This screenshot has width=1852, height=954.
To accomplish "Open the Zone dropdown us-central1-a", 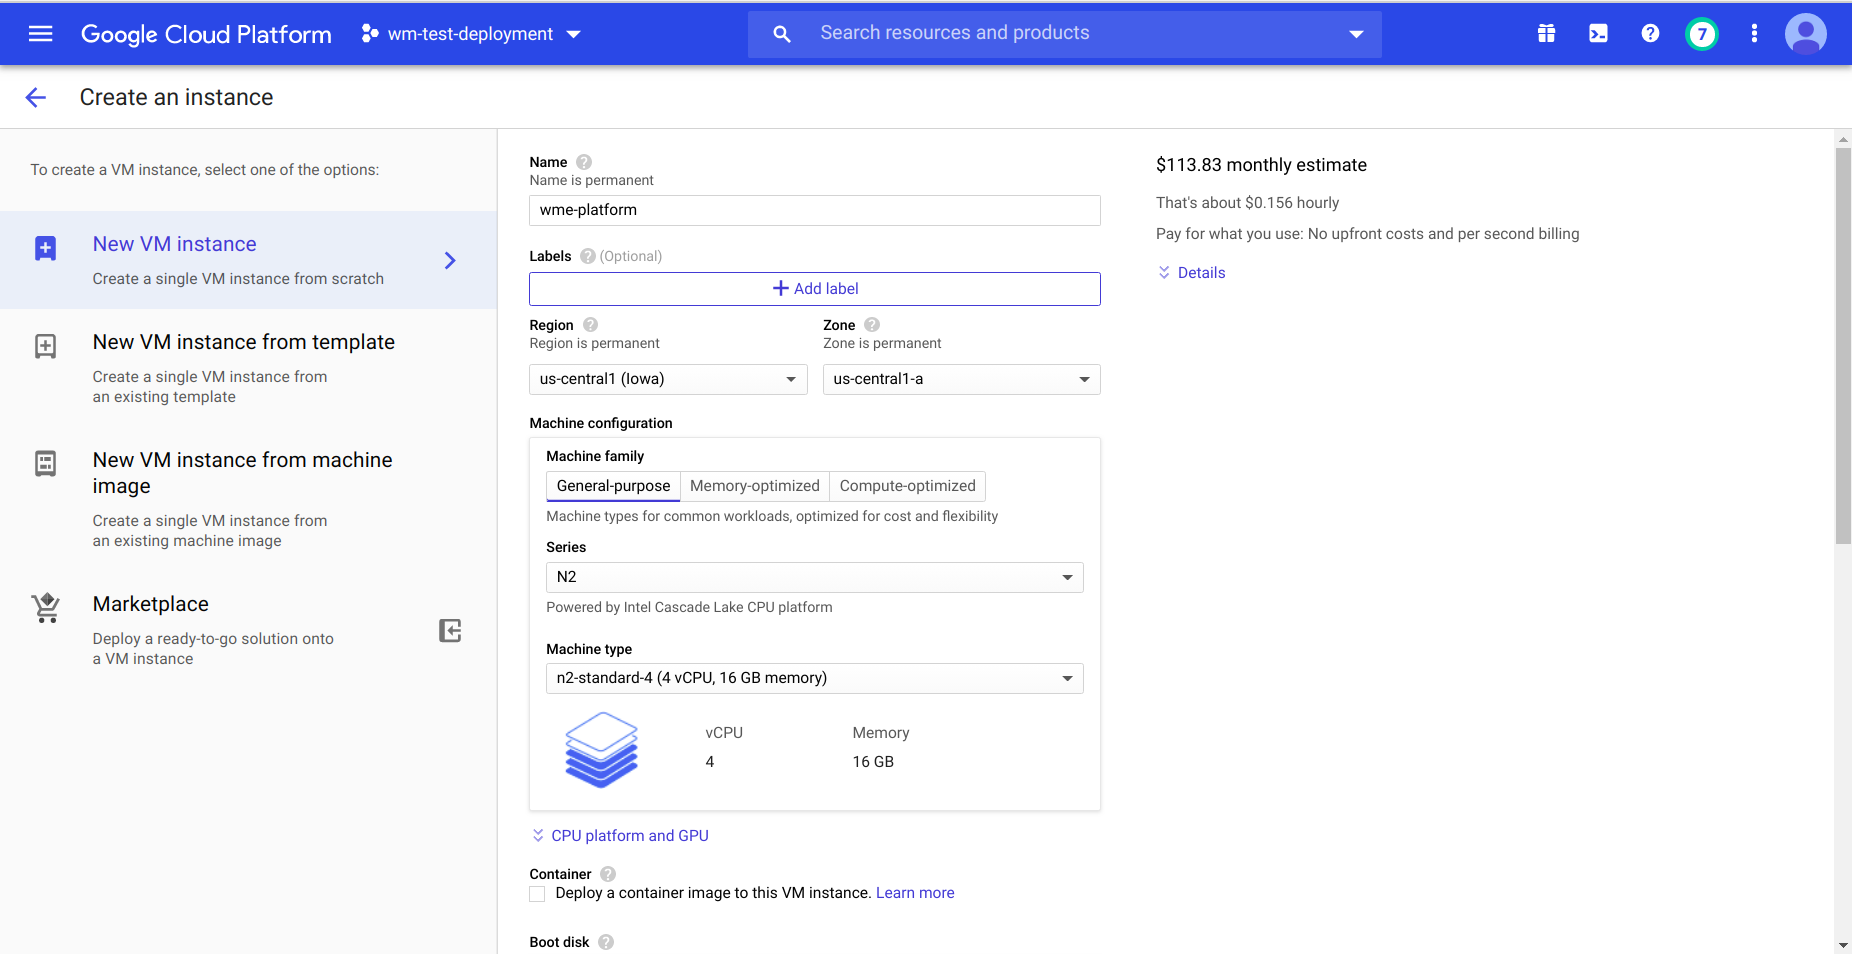I will (961, 379).
